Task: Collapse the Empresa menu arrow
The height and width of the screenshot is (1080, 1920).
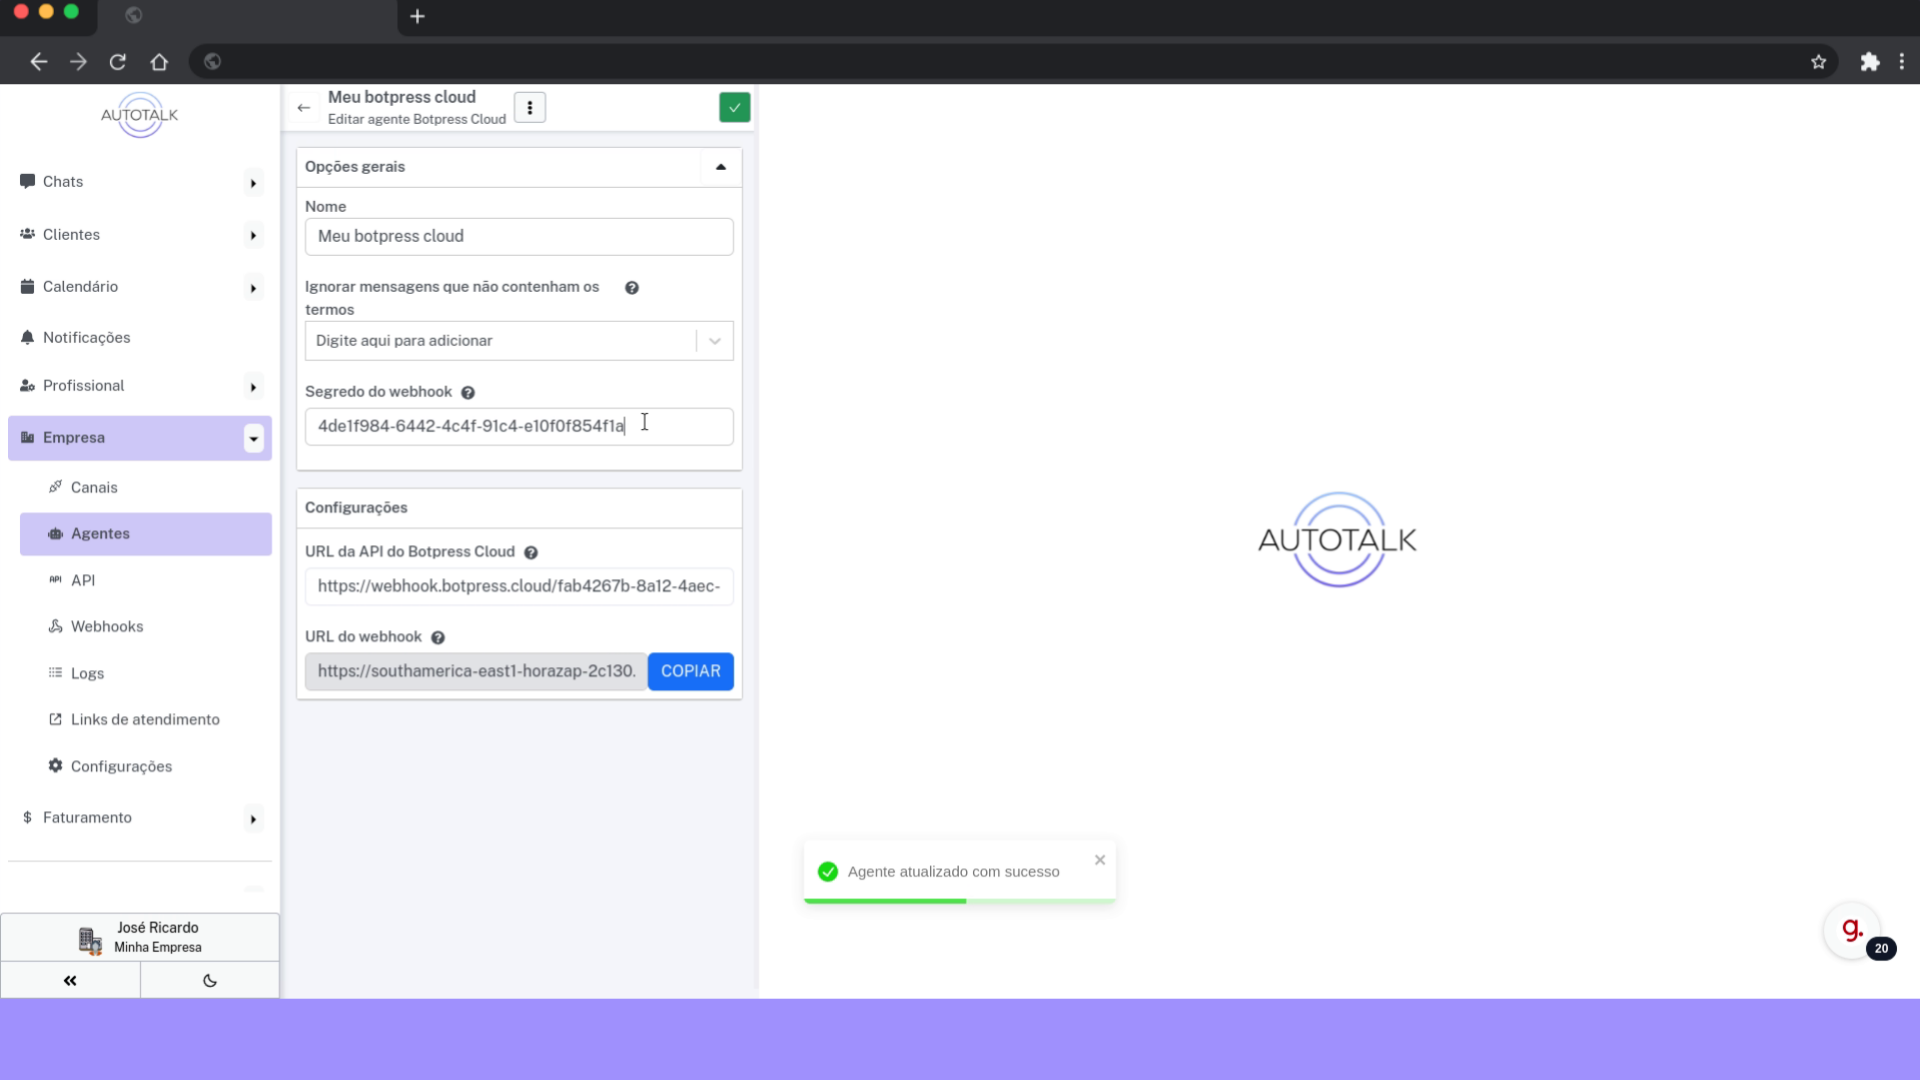Action: pyautogui.click(x=254, y=439)
